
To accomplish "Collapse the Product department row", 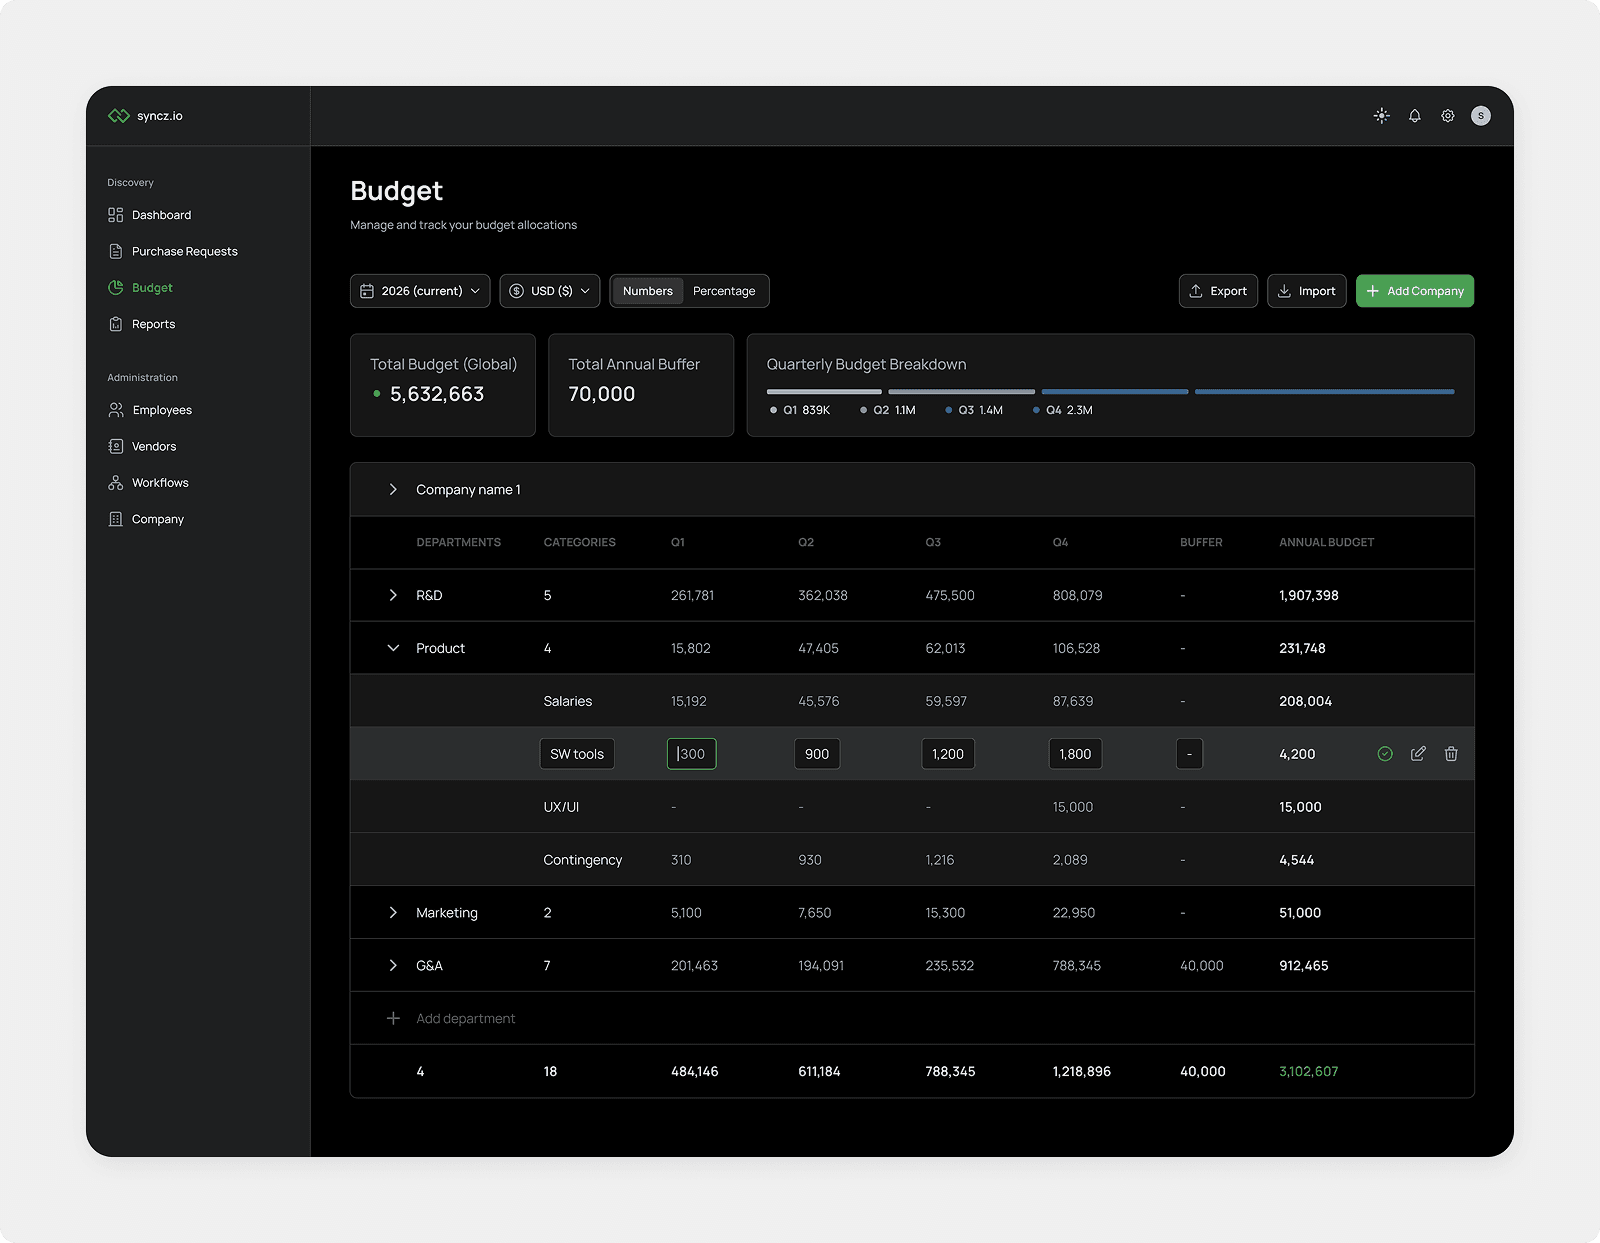I will (393, 647).
